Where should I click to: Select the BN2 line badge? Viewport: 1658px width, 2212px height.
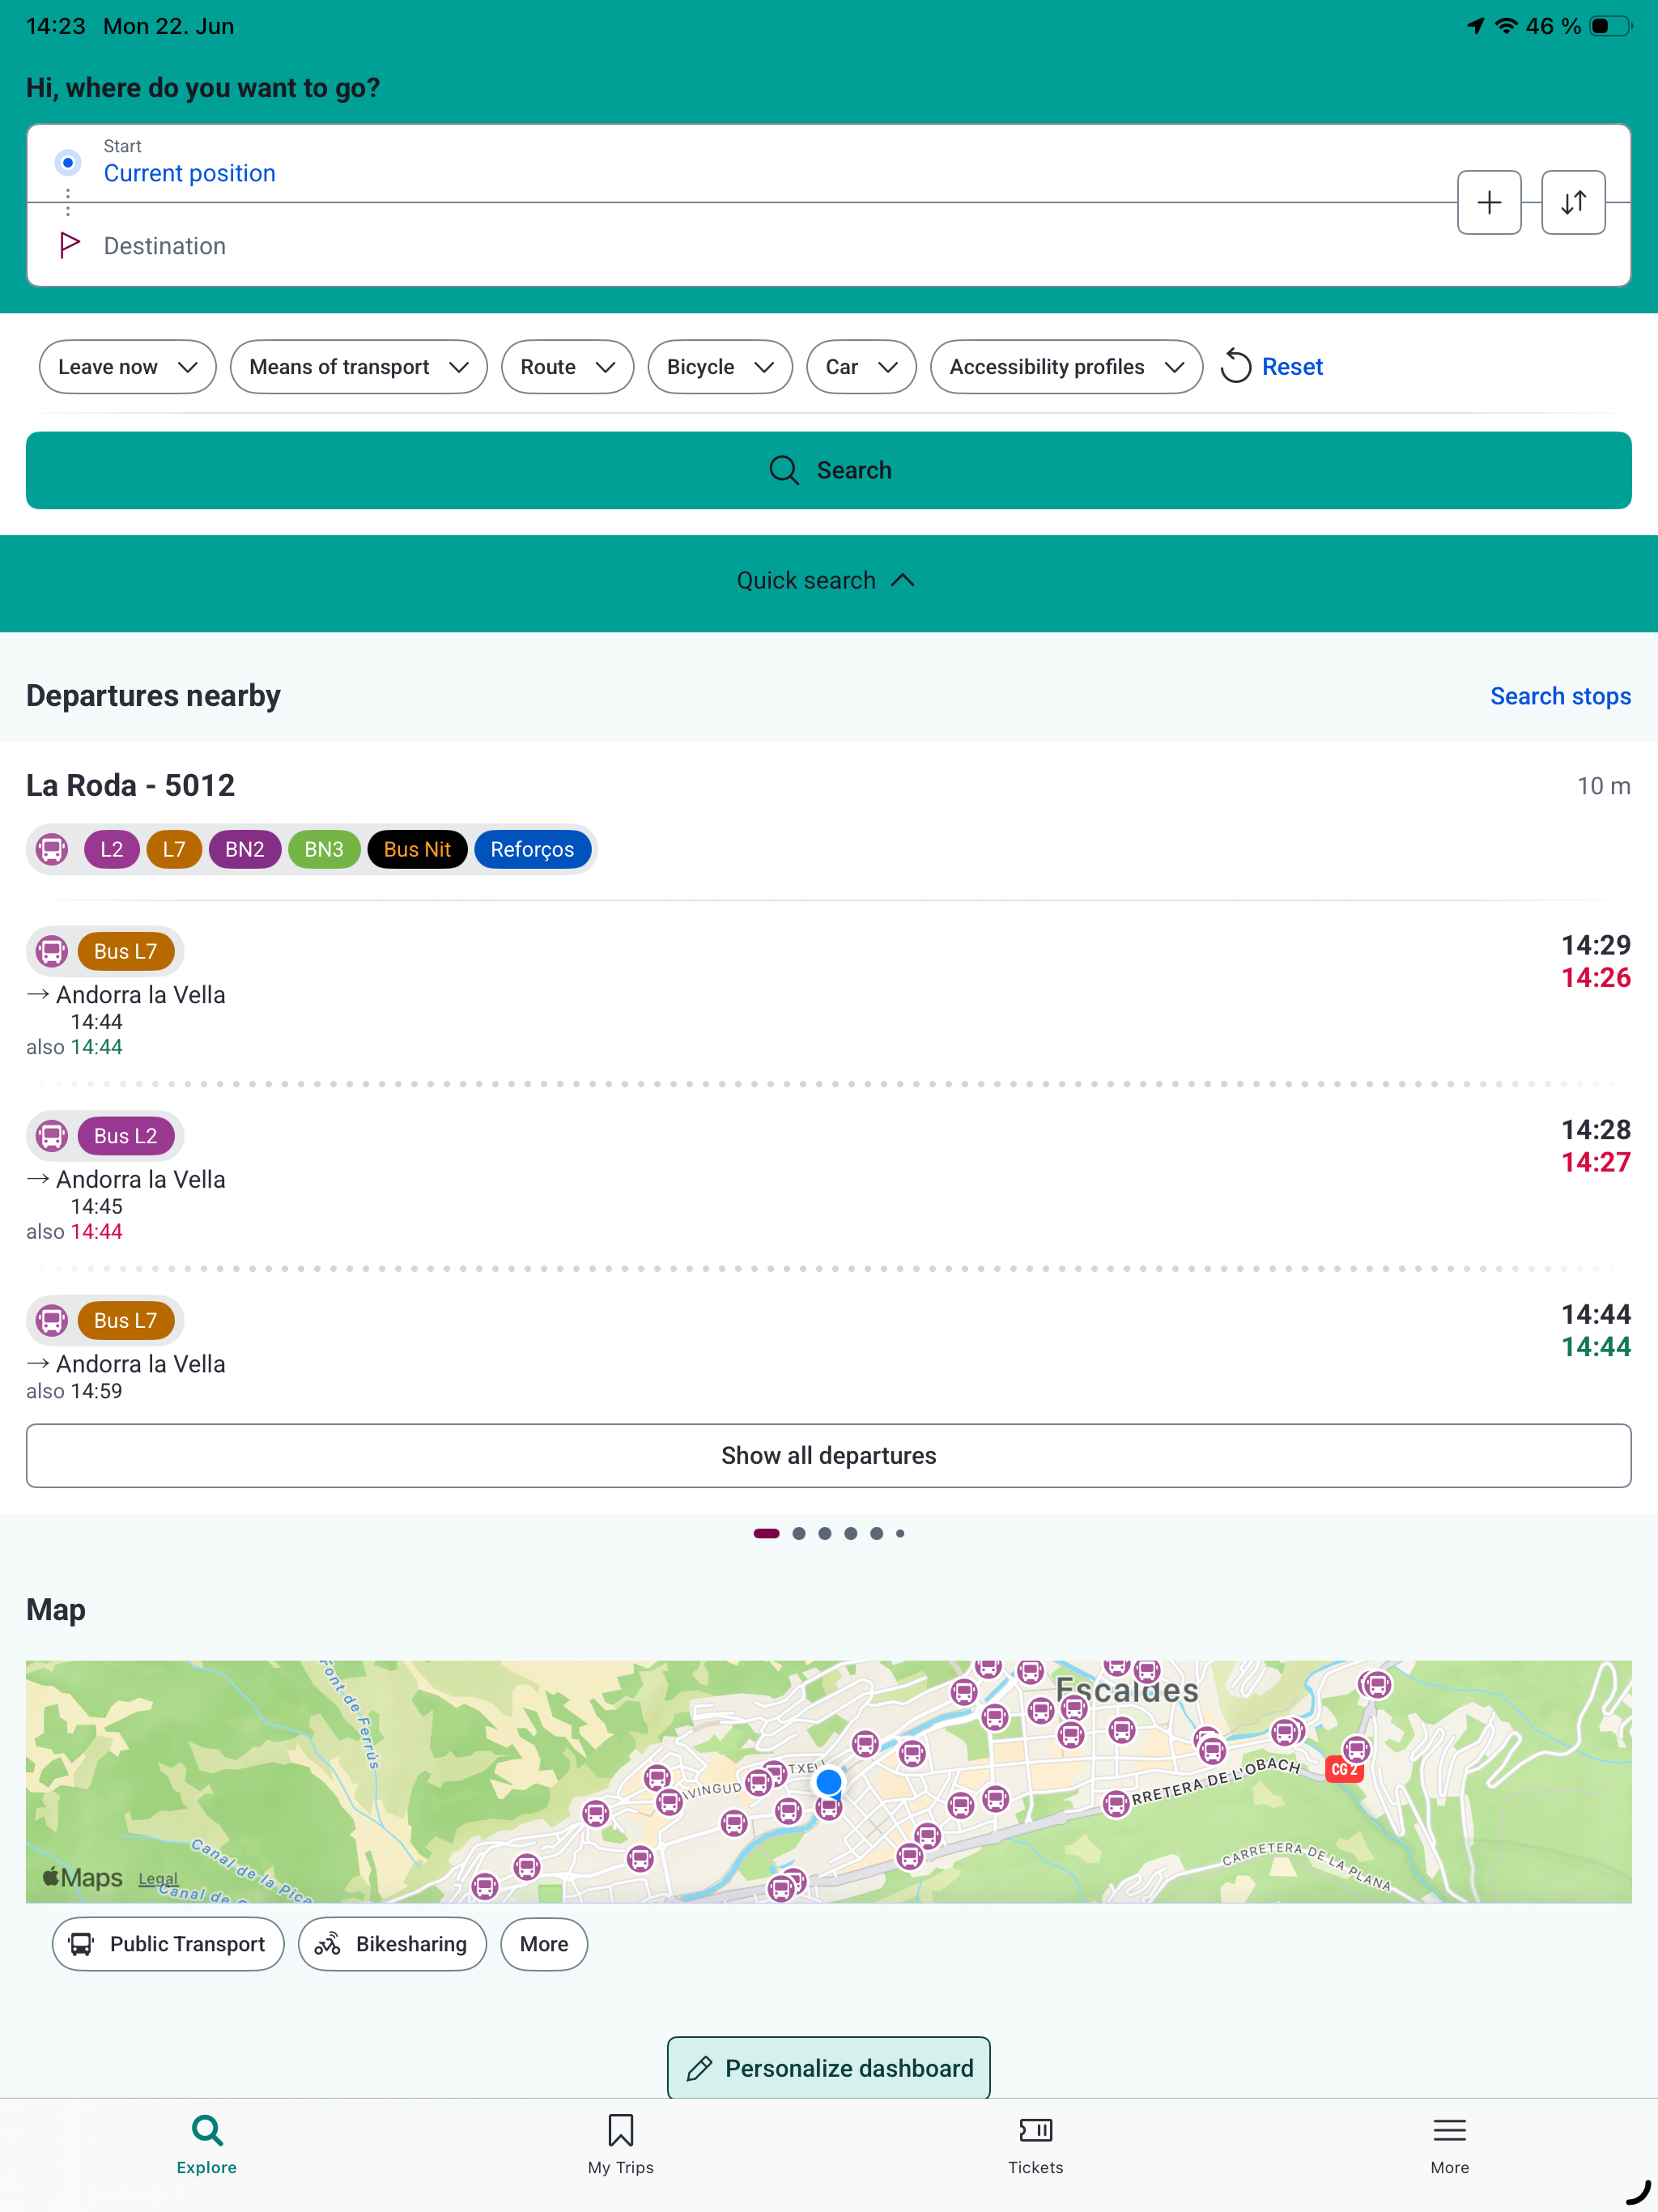(x=244, y=850)
